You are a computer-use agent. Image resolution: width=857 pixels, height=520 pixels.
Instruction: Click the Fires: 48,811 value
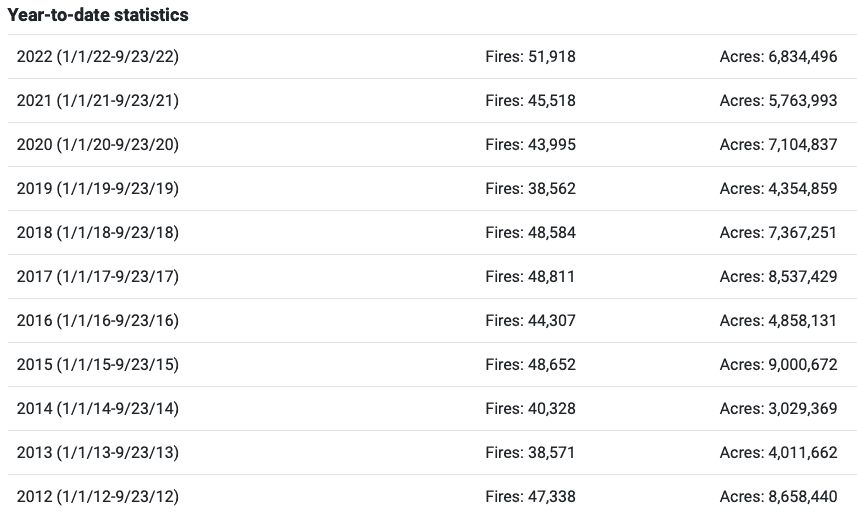click(x=530, y=277)
